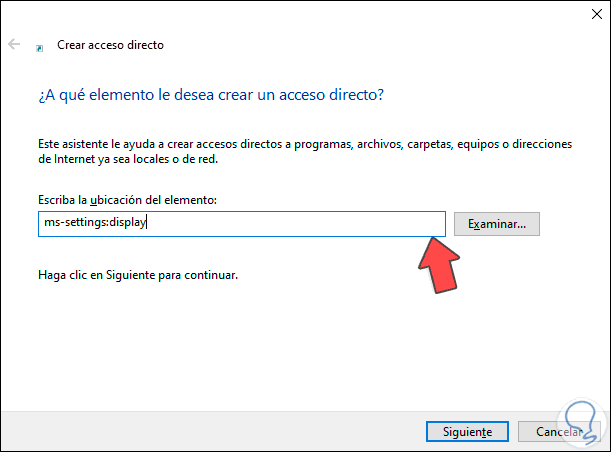Click the text Haga clic en Siguiente para continuar
This screenshot has width=611, height=452.
click(139, 274)
